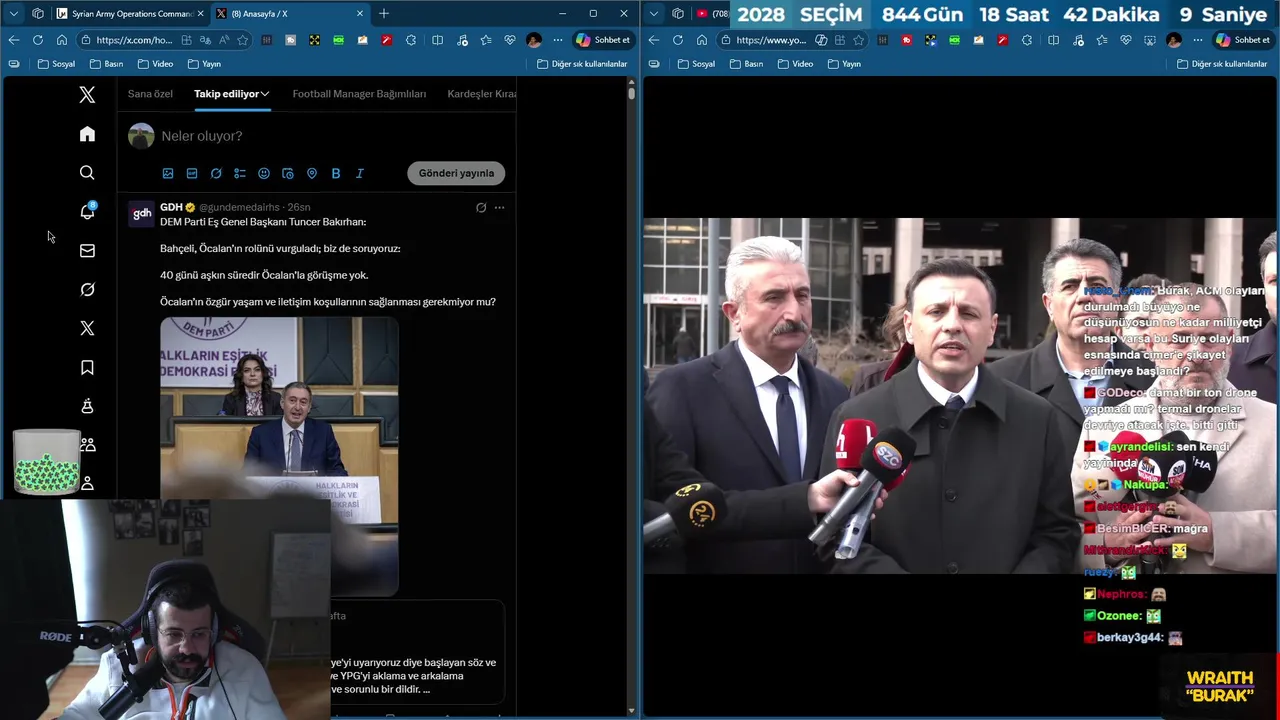Open X notifications bell with badge
1280x720 pixels.
pos(87,211)
